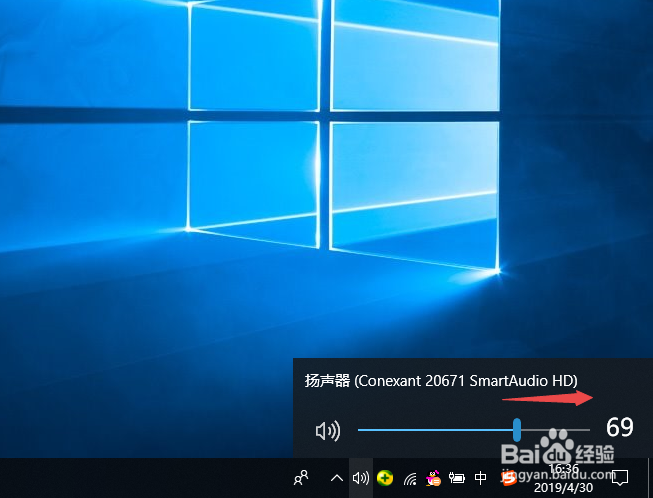Mute speaker via flyout volume icon
653x498 pixels.
328,431
